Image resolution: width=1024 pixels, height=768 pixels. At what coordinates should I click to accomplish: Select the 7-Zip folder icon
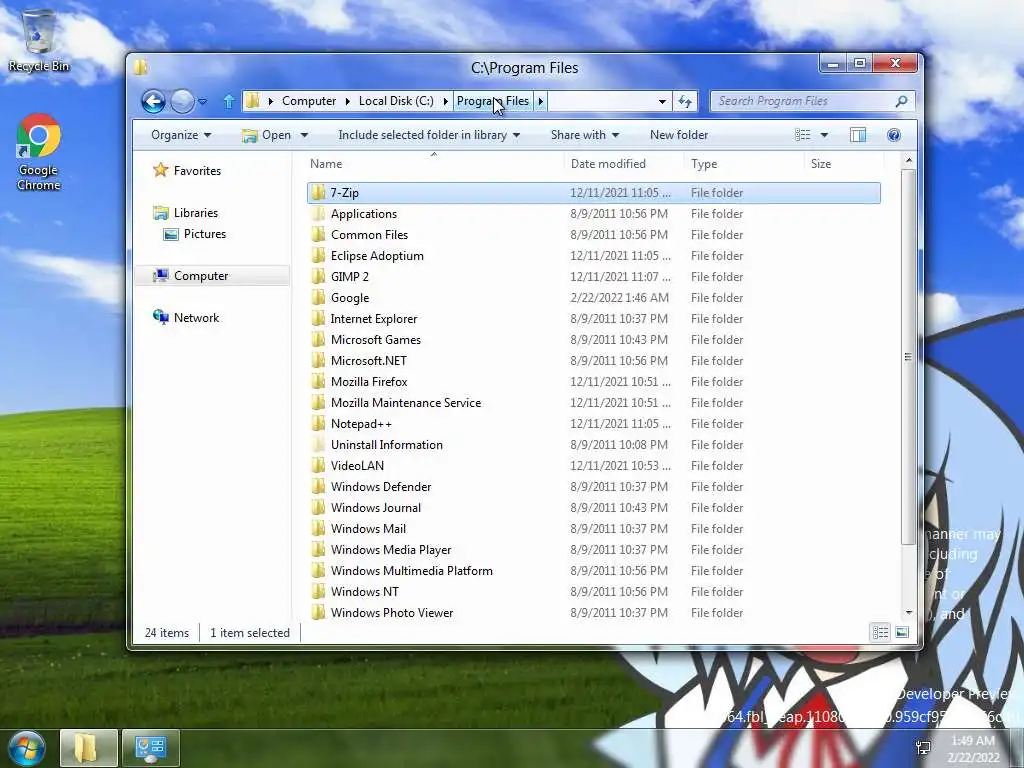click(x=318, y=193)
